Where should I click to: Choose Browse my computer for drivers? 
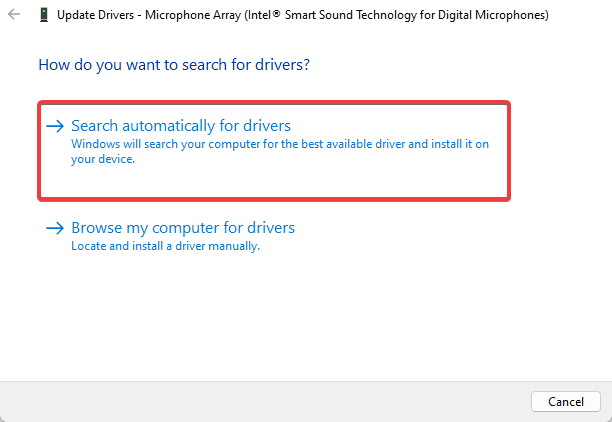[x=183, y=228]
